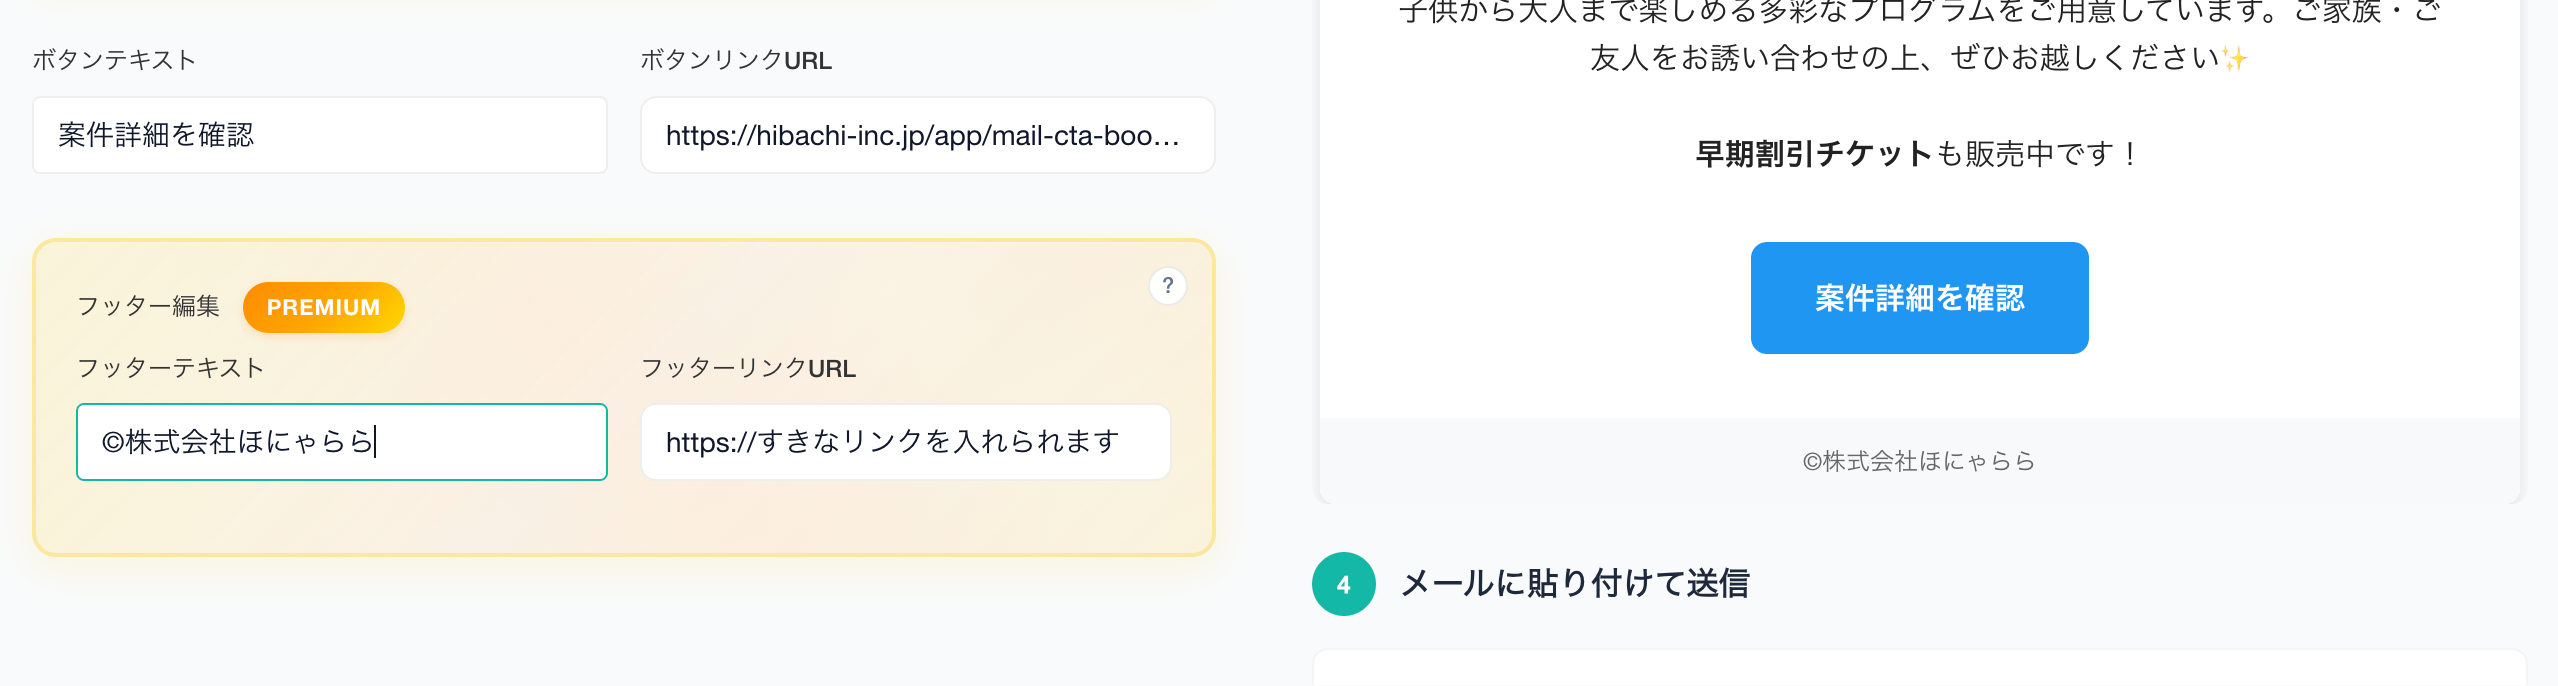Click the フッター編集 section title
Viewport: 2558px width, 686px height.
click(148, 306)
